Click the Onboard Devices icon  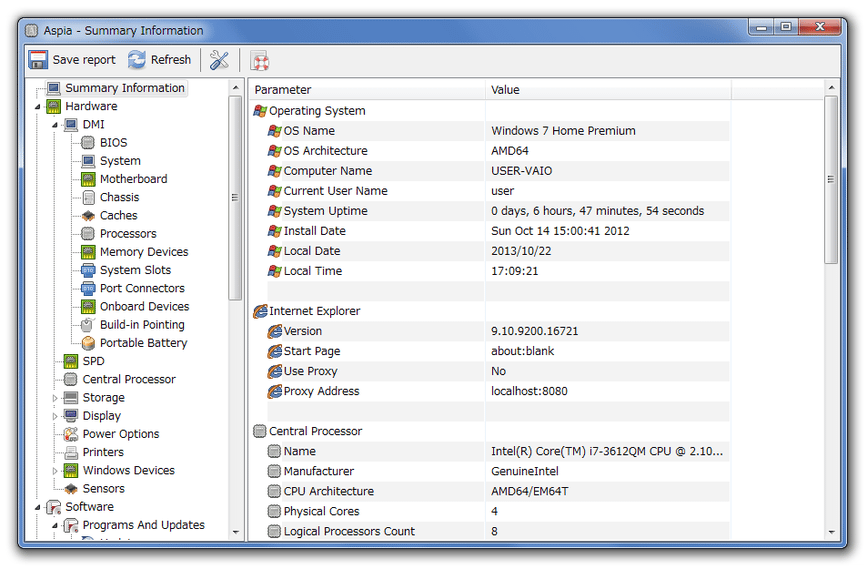point(88,307)
